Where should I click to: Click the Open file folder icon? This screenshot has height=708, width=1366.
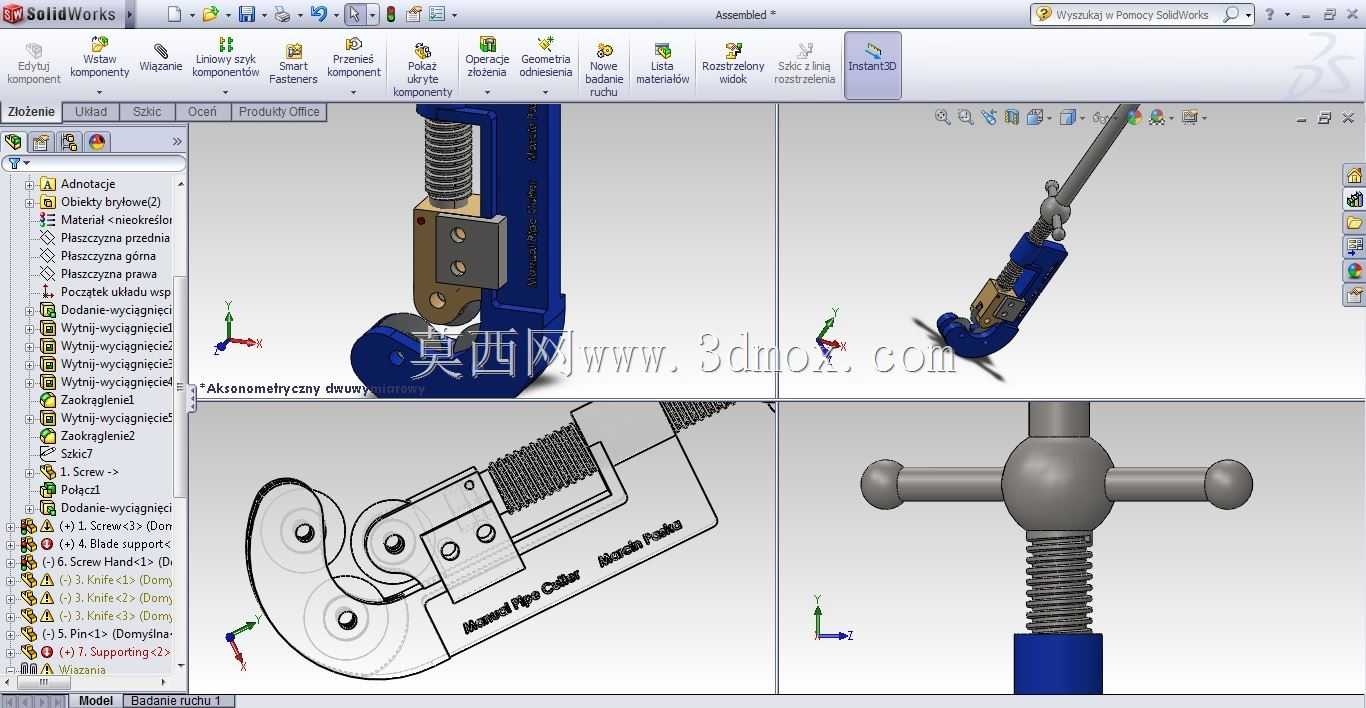(x=210, y=14)
